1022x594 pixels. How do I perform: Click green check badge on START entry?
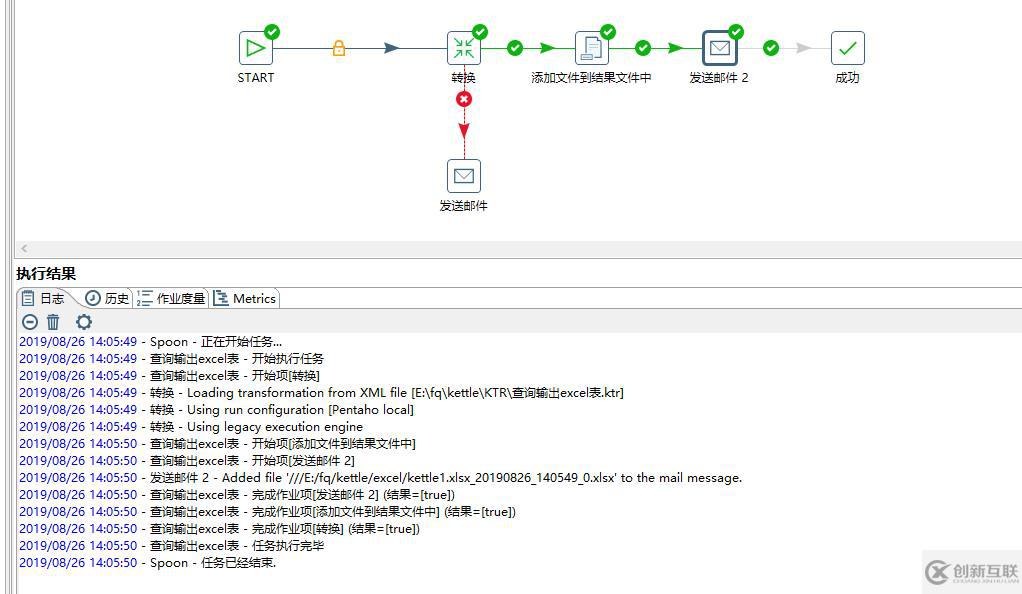click(x=272, y=31)
